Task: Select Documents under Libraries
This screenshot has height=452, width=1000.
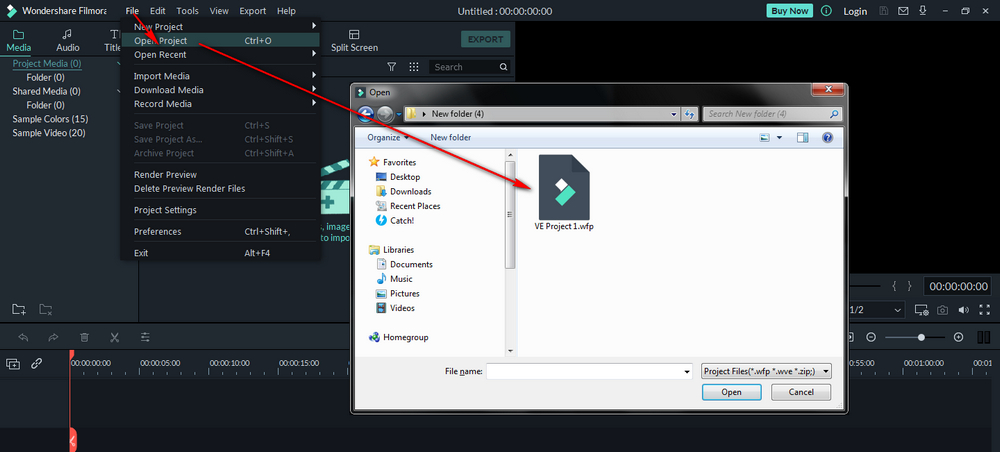Action: tap(404, 264)
